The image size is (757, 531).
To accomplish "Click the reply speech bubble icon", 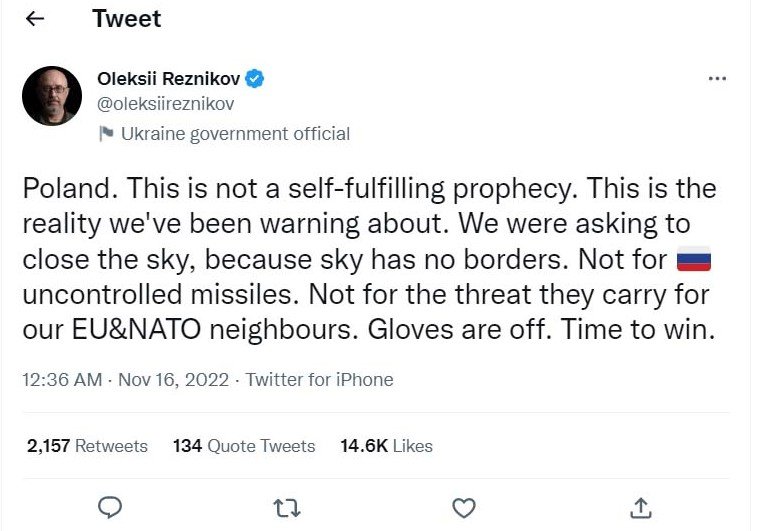I will coord(111,507).
